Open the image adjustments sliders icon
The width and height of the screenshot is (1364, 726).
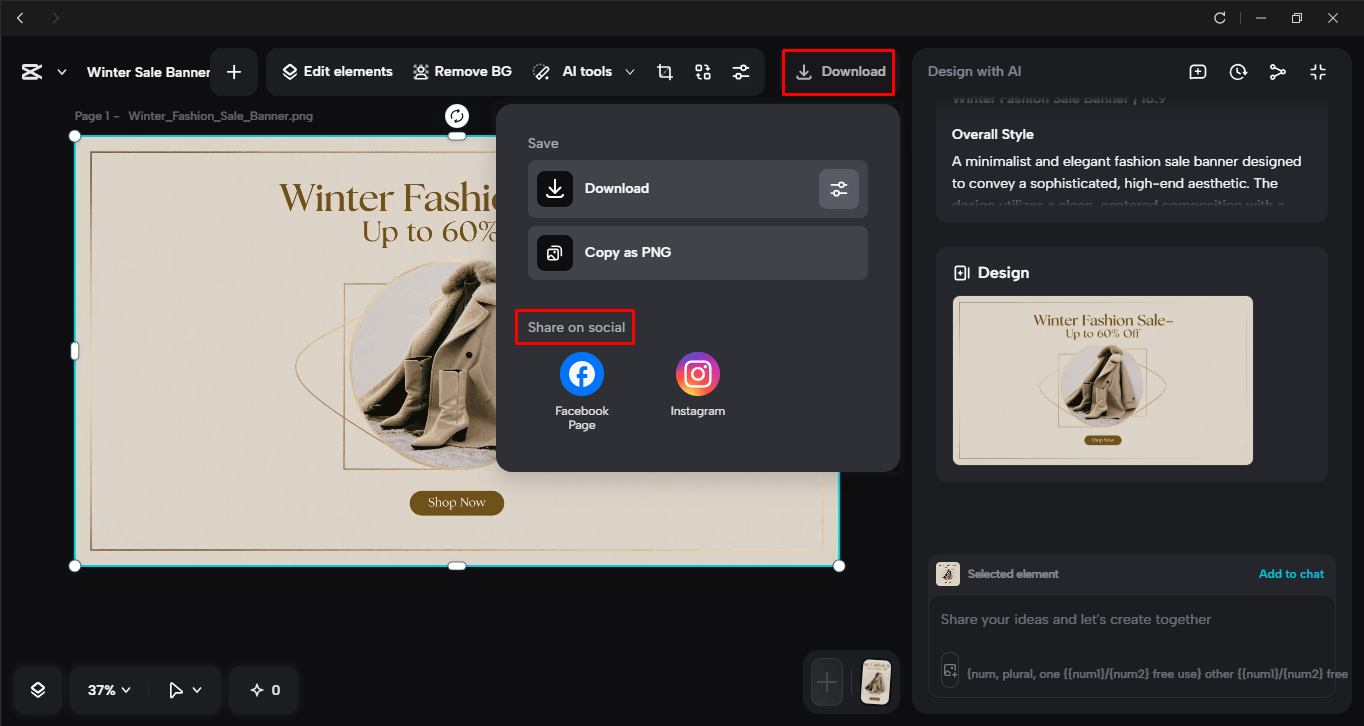click(x=740, y=71)
